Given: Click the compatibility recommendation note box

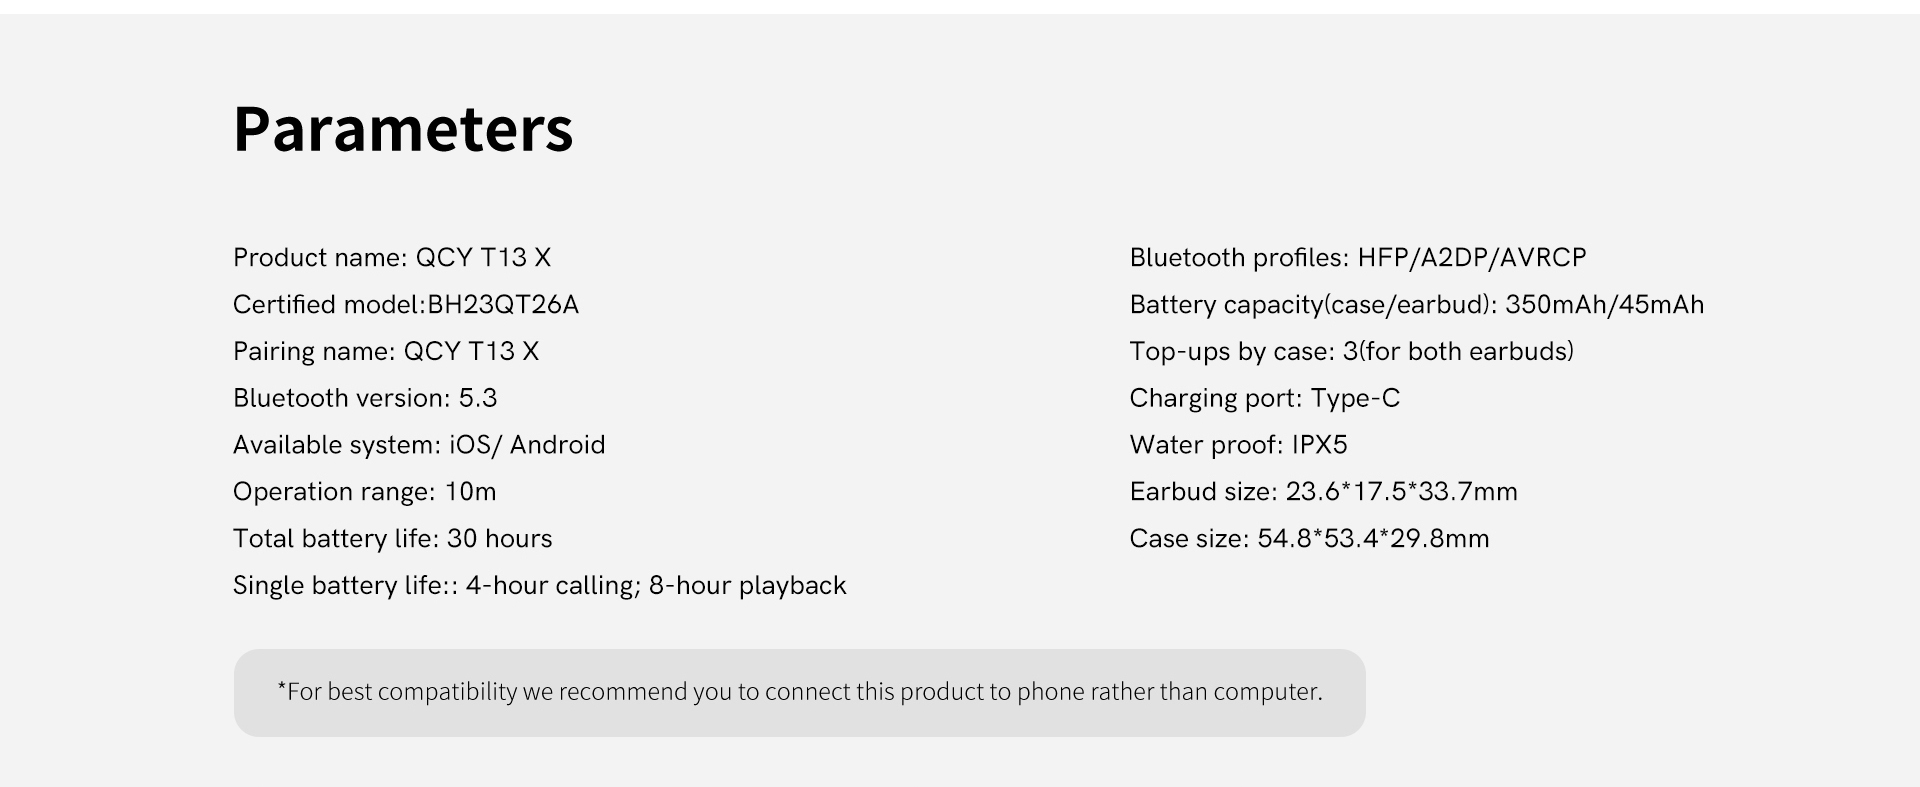Looking at the screenshot, I should point(799,693).
